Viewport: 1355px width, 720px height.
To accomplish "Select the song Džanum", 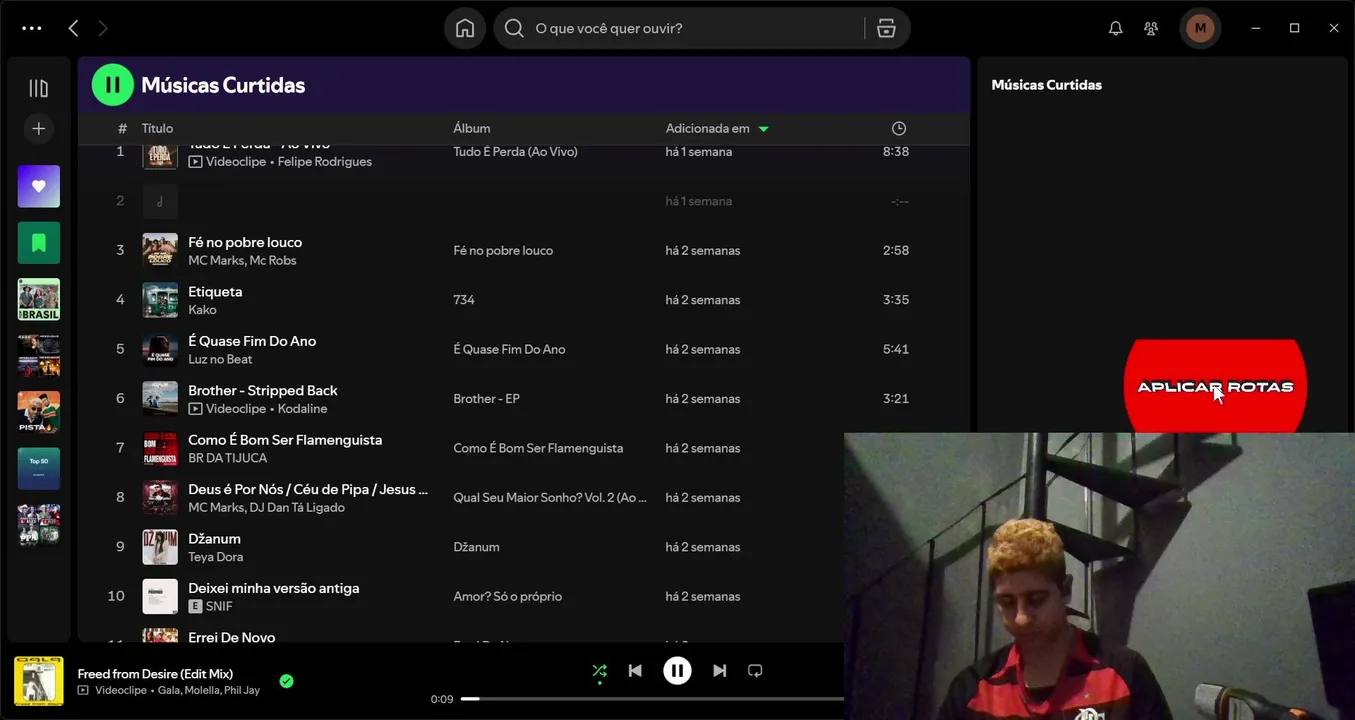I will coord(214,539).
